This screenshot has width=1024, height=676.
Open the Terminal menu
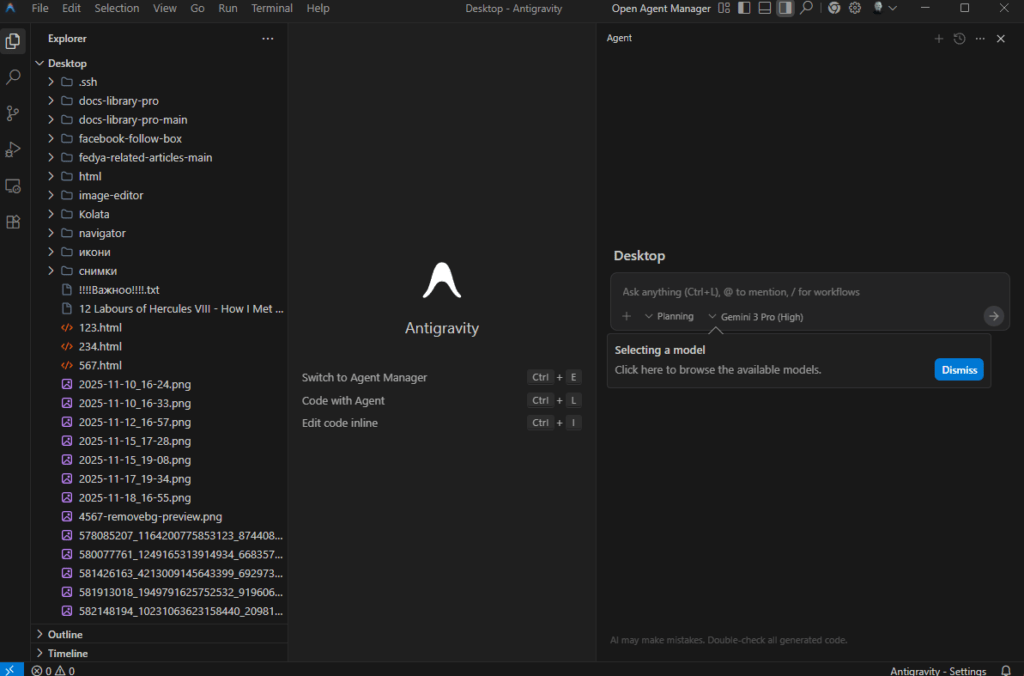click(271, 8)
